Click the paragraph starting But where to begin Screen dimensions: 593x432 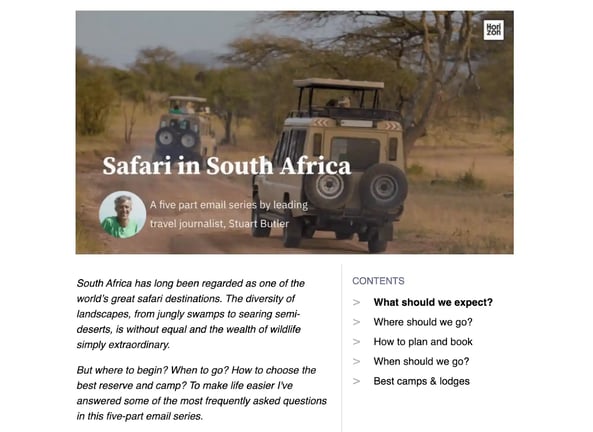pos(202,393)
